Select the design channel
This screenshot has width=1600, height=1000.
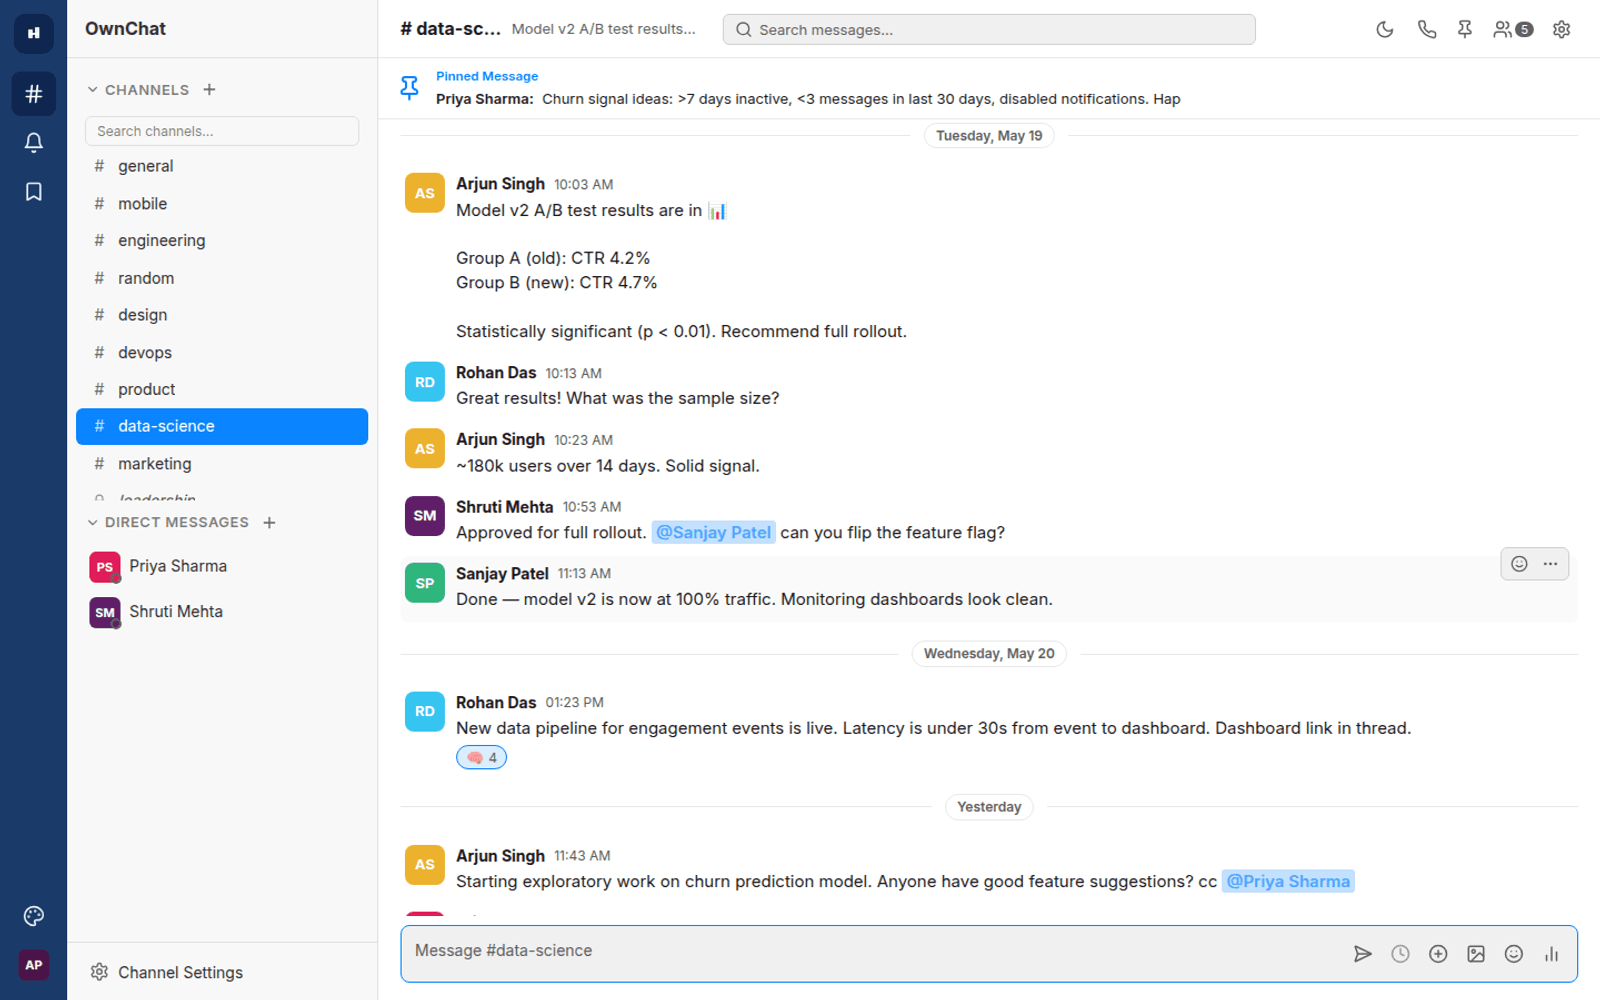pyautogui.click(x=222, y=315)
